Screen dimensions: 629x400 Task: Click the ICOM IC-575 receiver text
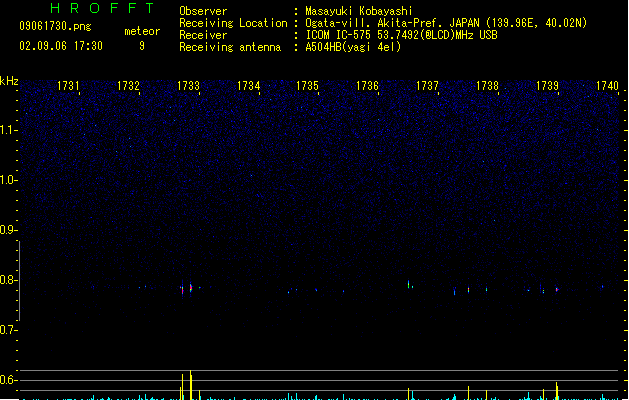[x=401, y=35]
